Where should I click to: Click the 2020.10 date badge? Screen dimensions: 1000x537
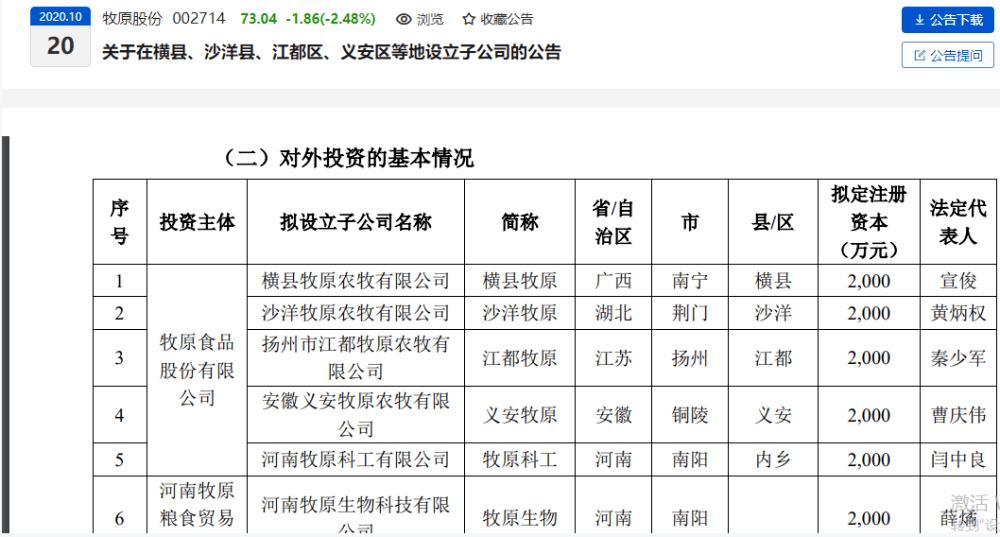point(61,17)
